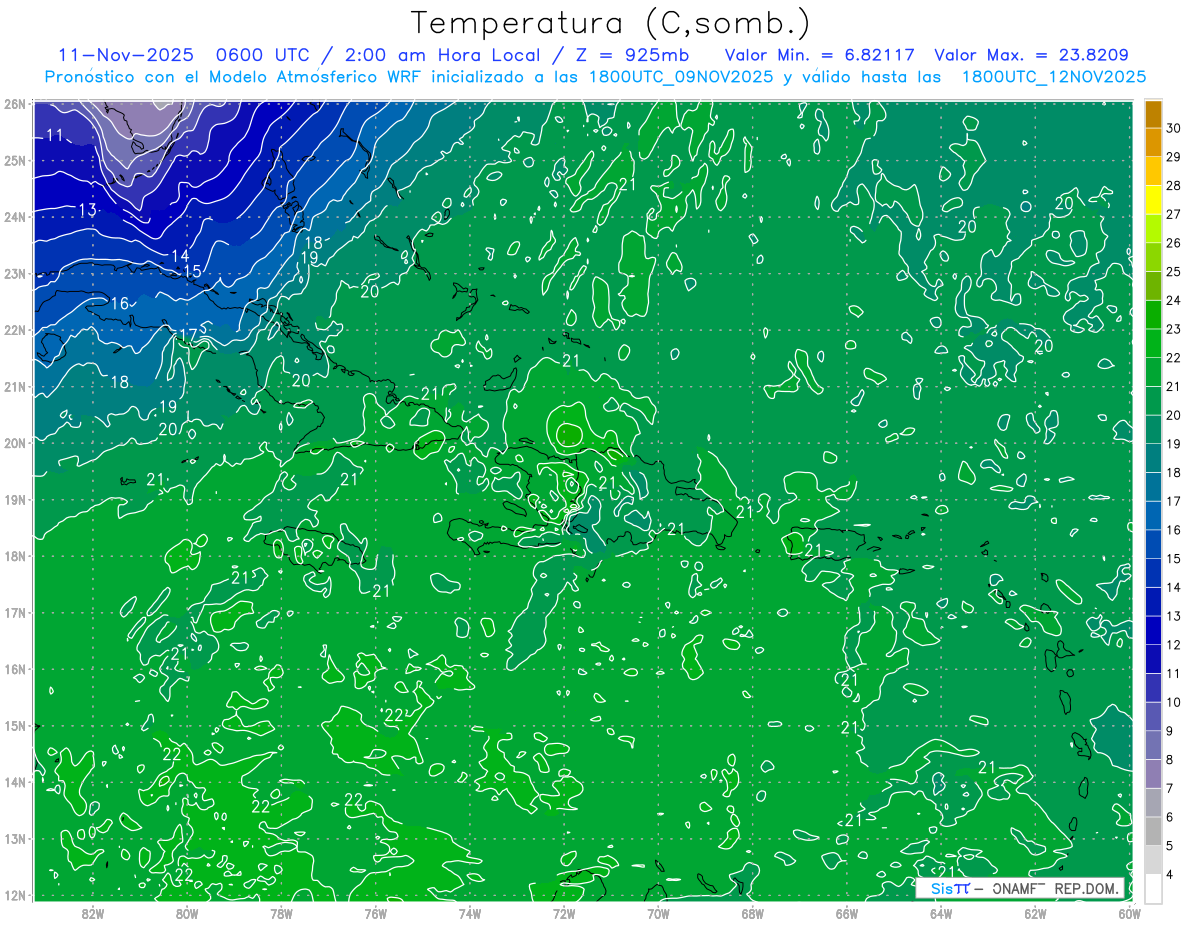The width and height of the screenshot is (1200, 927).
Task: Click the 12N latitude axis label
Action: point(15,895)
